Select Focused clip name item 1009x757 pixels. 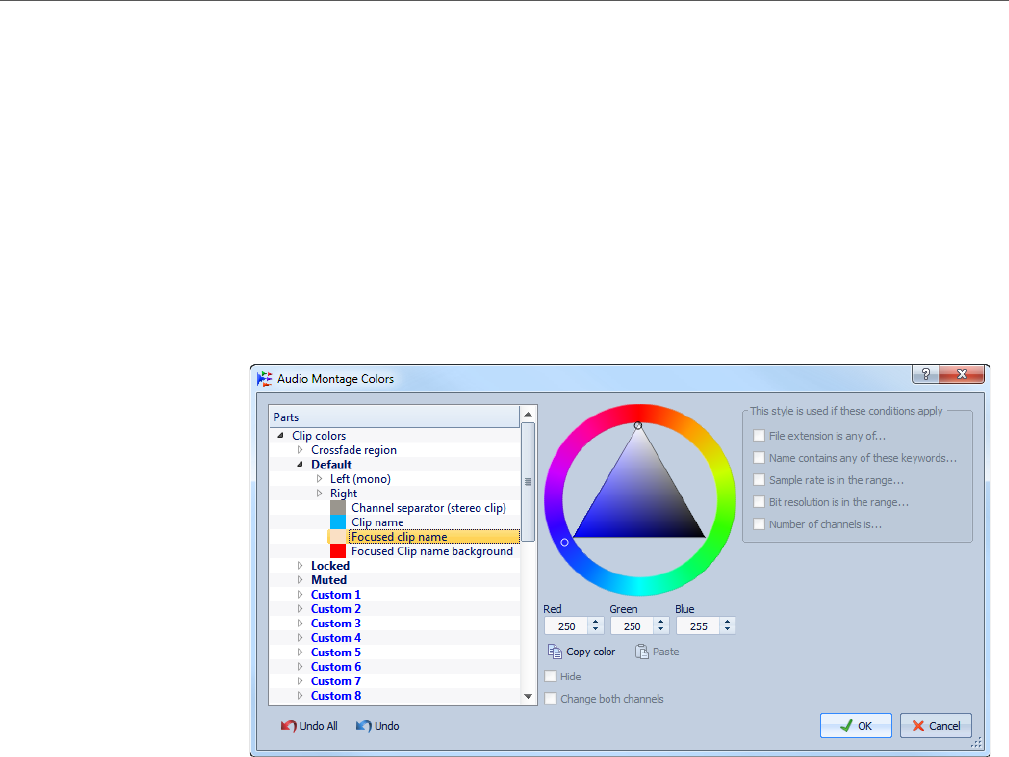pyautogui.click(x=399, y=537)
